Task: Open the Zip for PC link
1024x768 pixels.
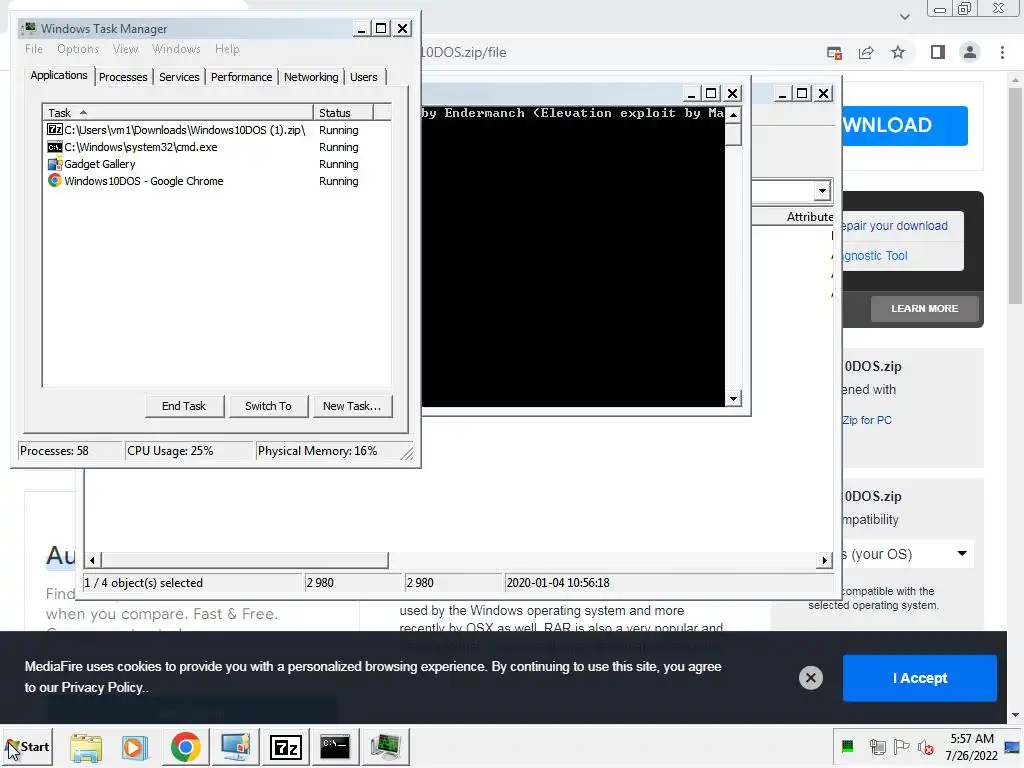Action: (x=867, y=420)
